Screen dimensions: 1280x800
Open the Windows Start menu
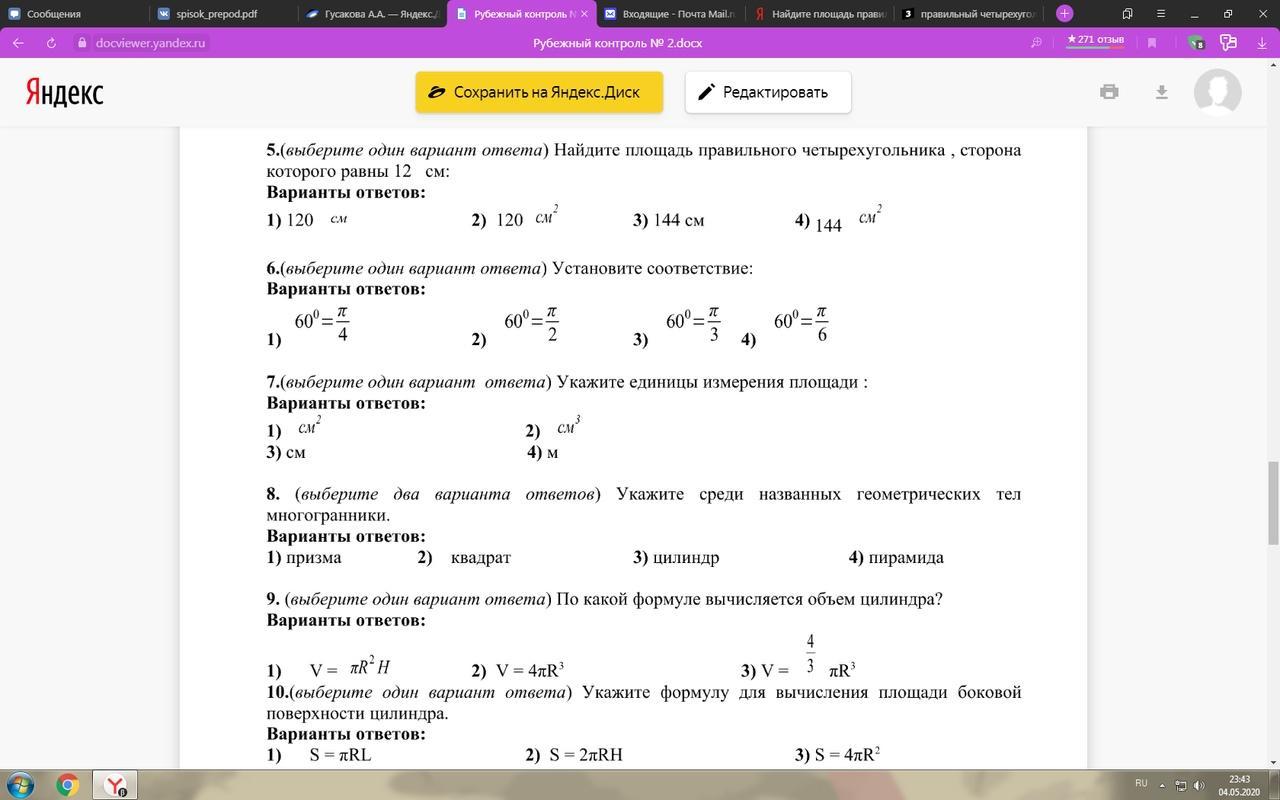pyautogui.click(x=20, y=785)
